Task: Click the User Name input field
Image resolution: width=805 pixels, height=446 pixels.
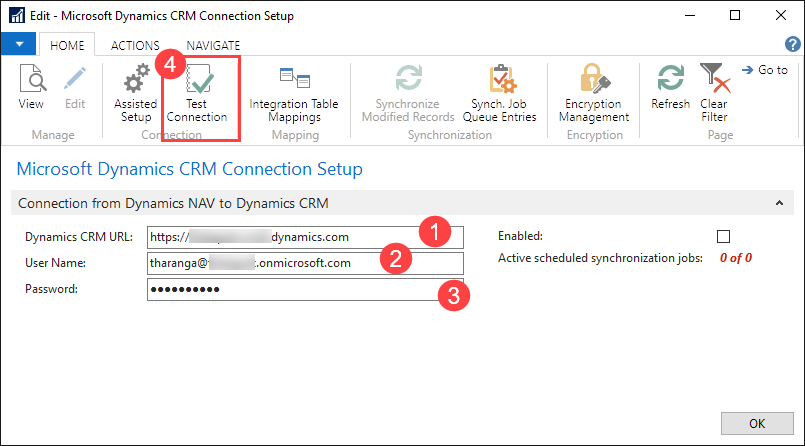Action: tap(305, 263)
